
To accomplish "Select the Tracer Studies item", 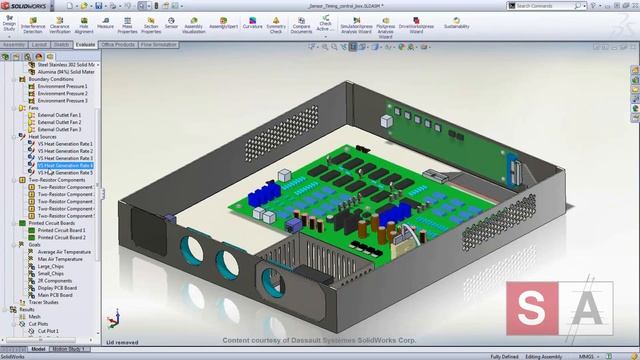I will pos(43,302).
